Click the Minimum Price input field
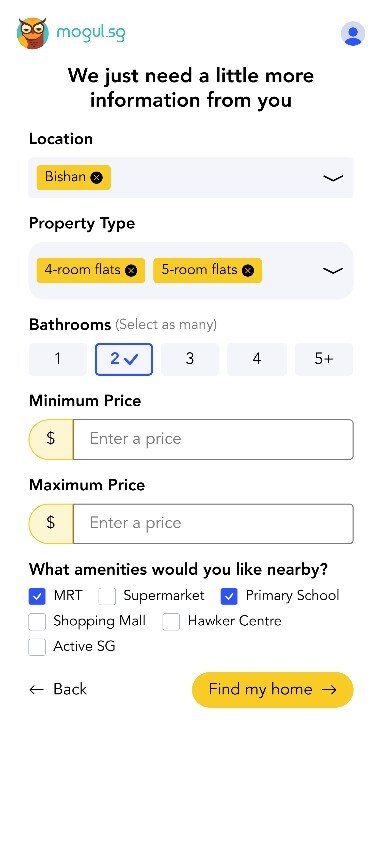Viewport: 381px width, 866px height. point(213,439)
